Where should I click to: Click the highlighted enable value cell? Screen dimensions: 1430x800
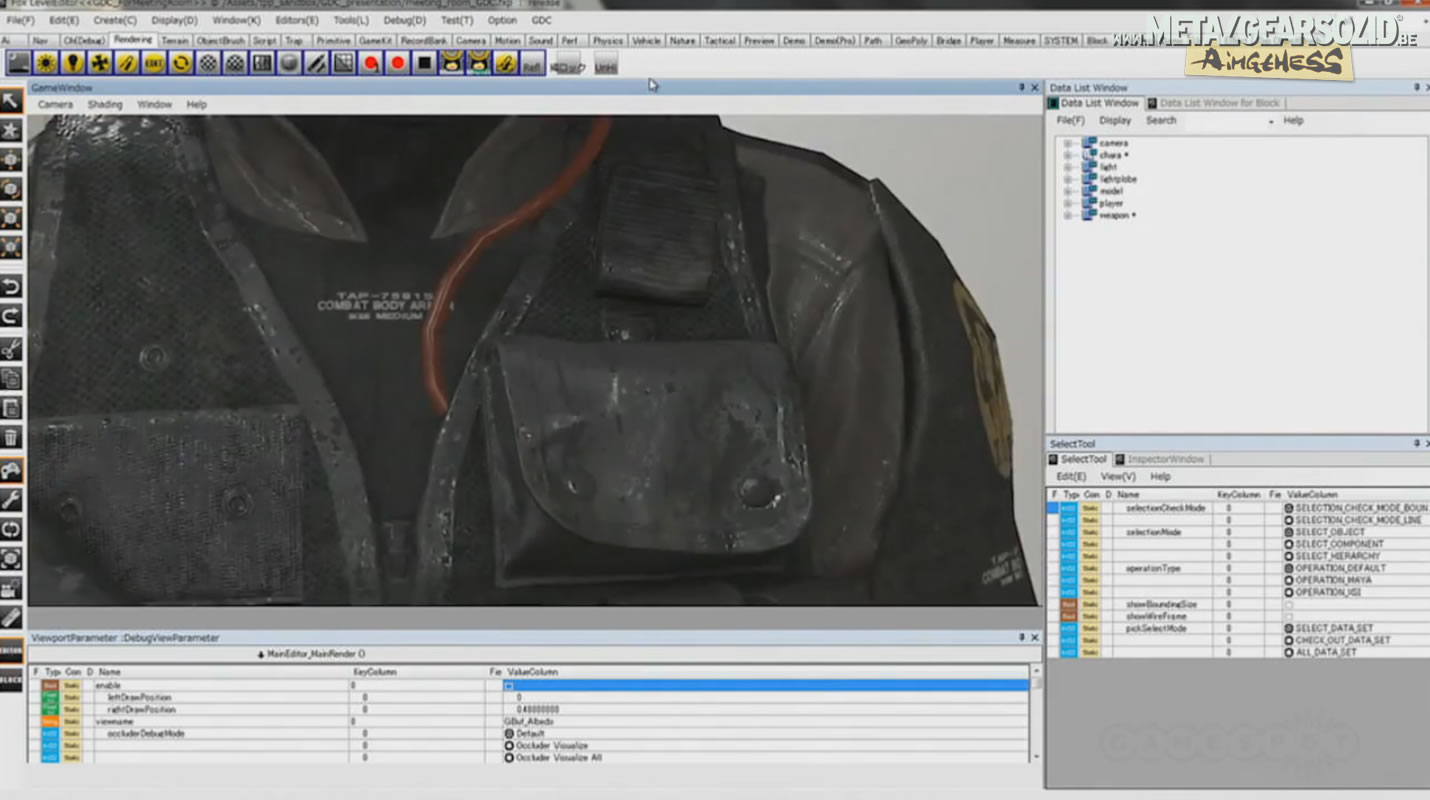coord(766,685)
